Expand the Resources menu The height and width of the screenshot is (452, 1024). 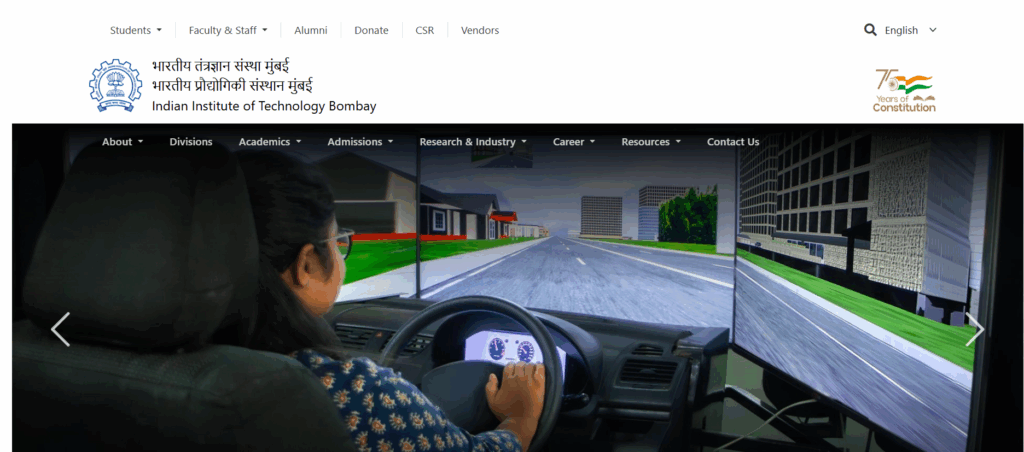pos(650,142)
